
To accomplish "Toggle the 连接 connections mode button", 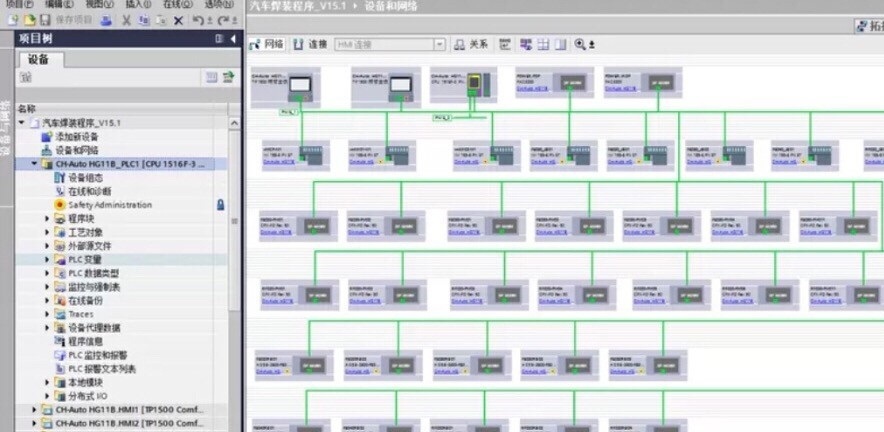I will [x=311, y=45].
